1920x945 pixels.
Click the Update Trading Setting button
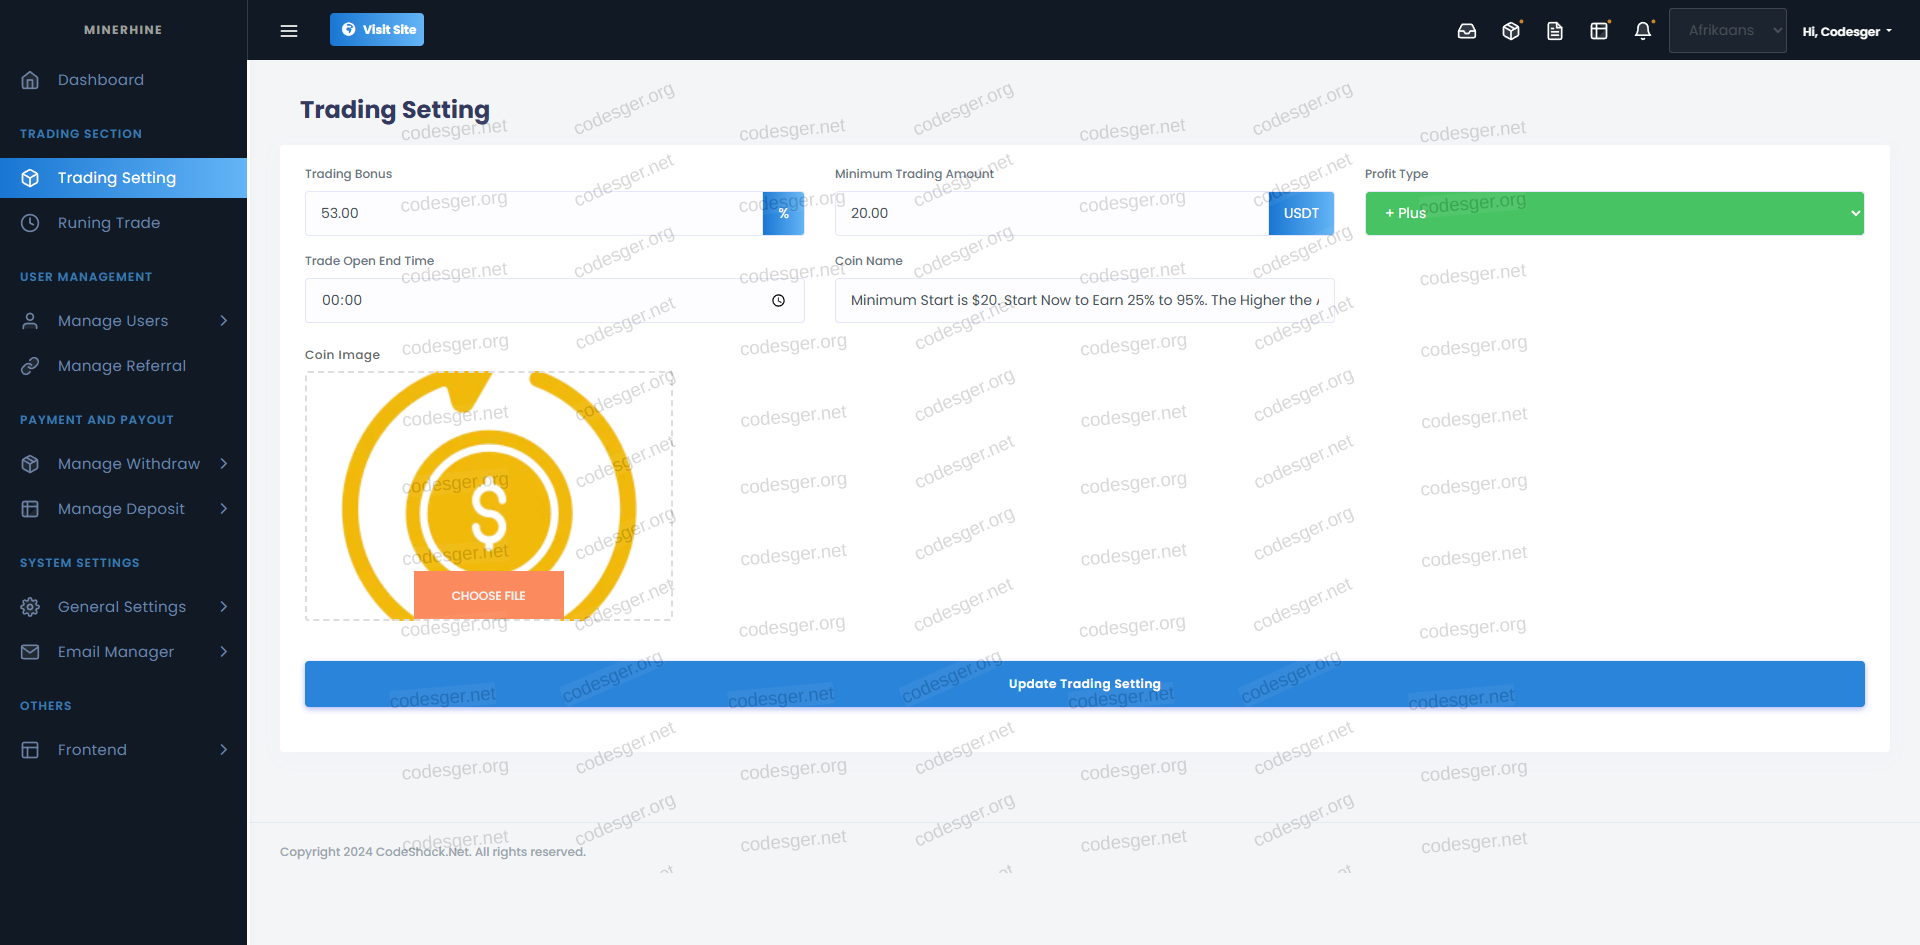(1084, 684)
